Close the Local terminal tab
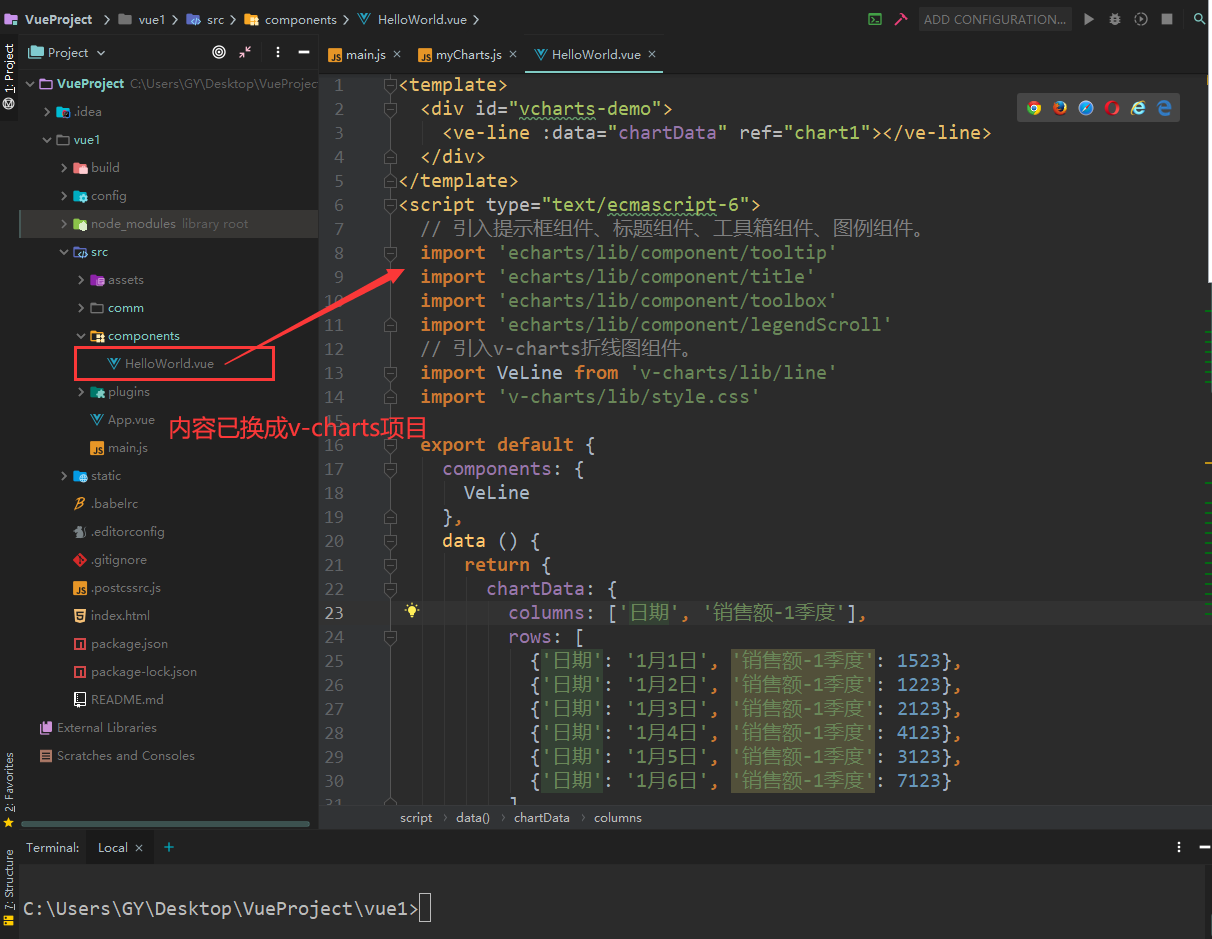Screen dimensions: 1212x939 click(139, 848)
